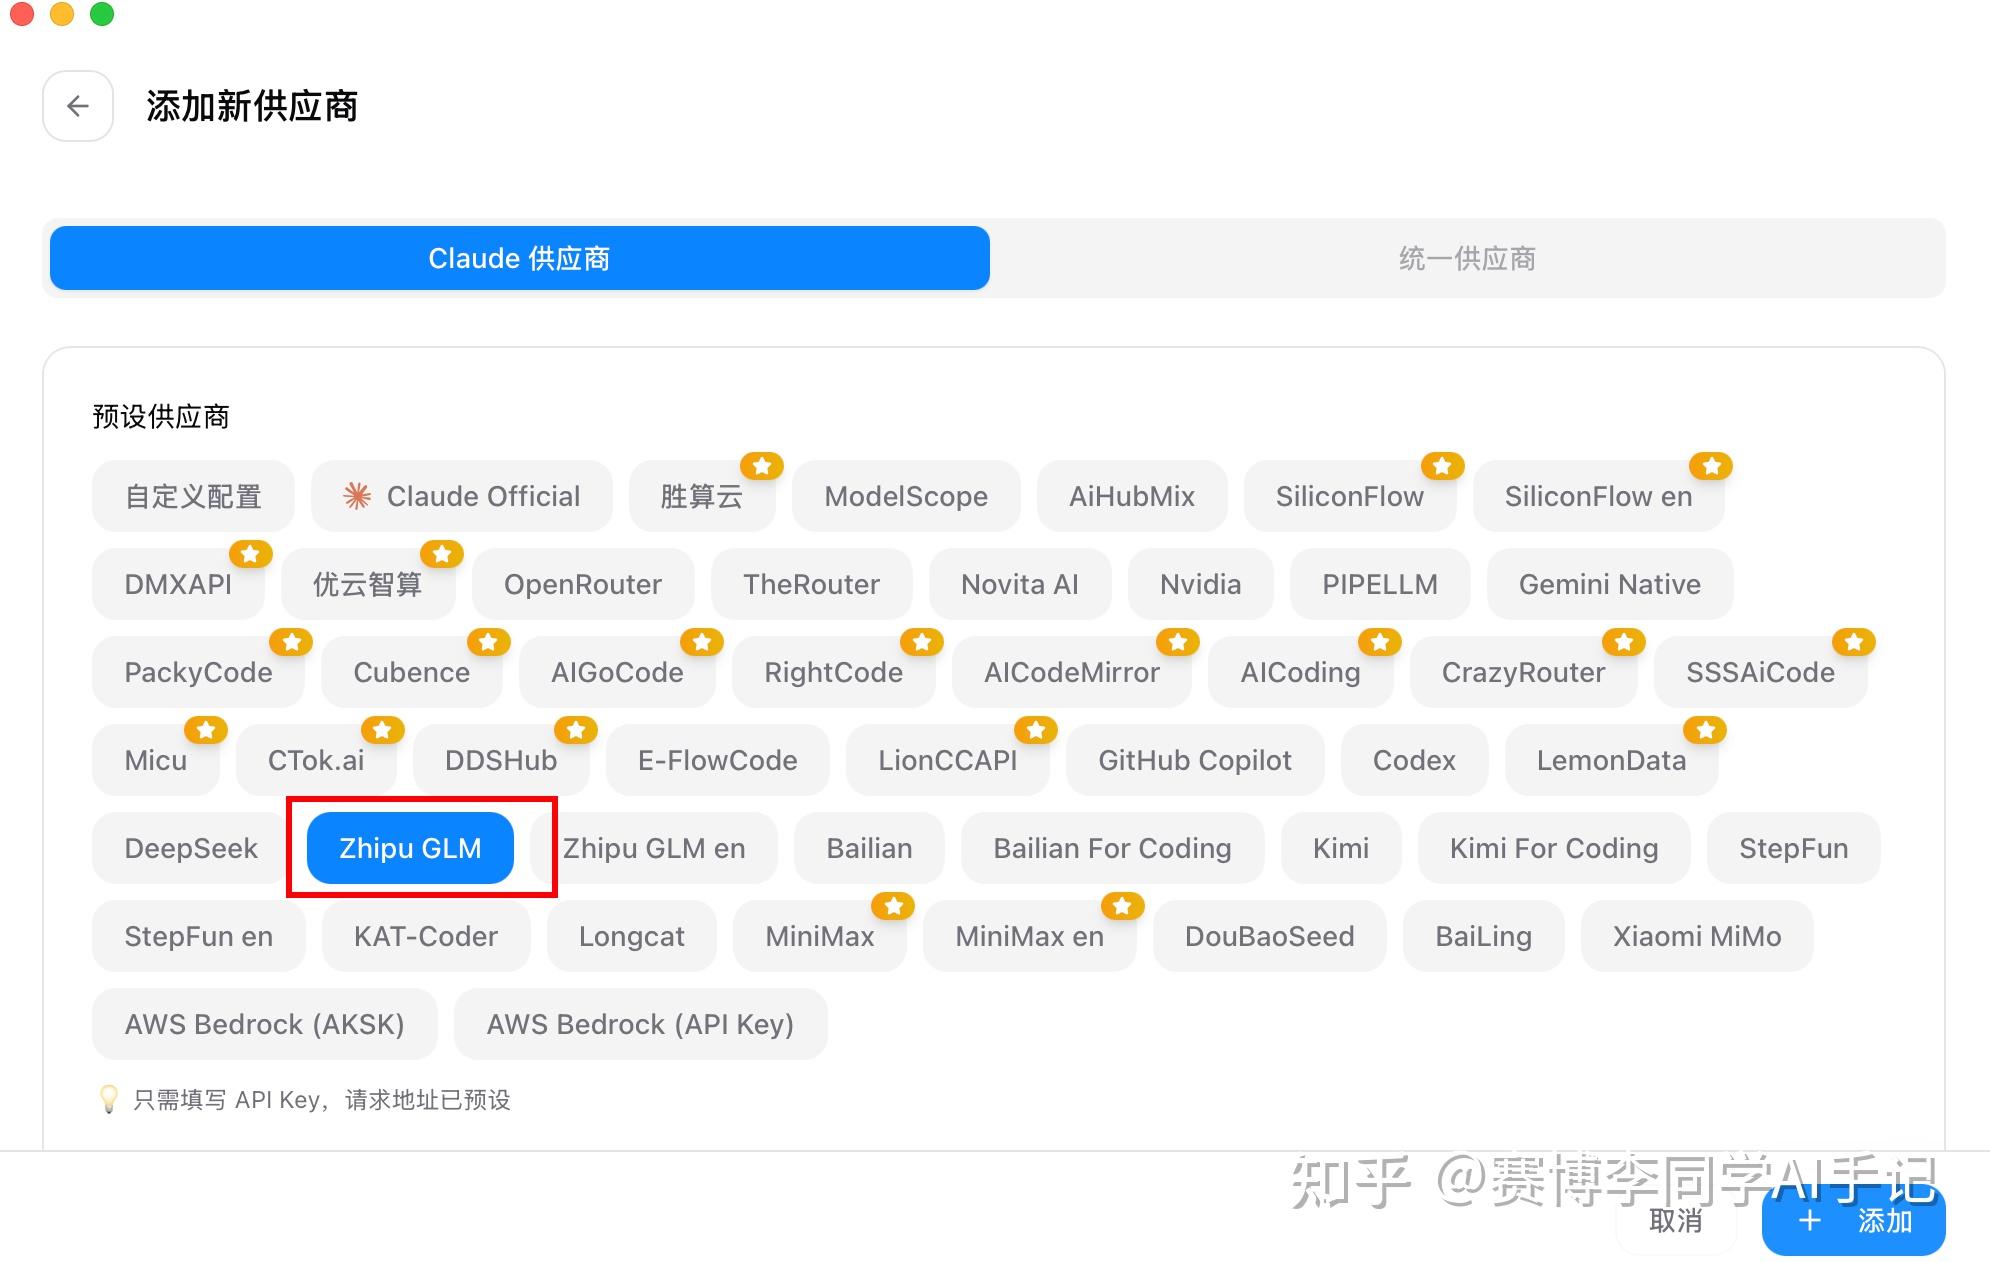The width and height of the screenshot is (1990, 1262).
Task: Choose the PIPELLM preset
Action: (x=1380, y=584)
